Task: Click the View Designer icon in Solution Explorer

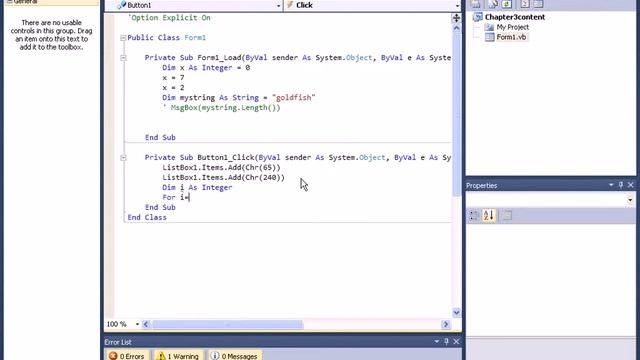Action: coord(538,4)
